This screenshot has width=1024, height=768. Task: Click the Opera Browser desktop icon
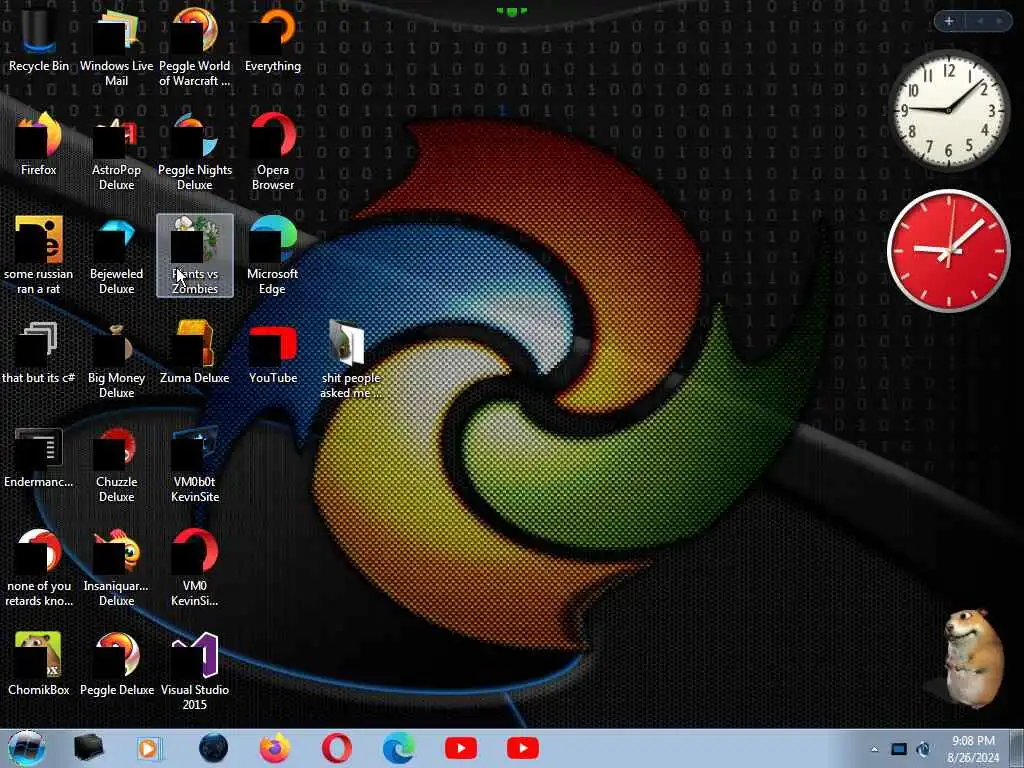(x=273, y=152)
